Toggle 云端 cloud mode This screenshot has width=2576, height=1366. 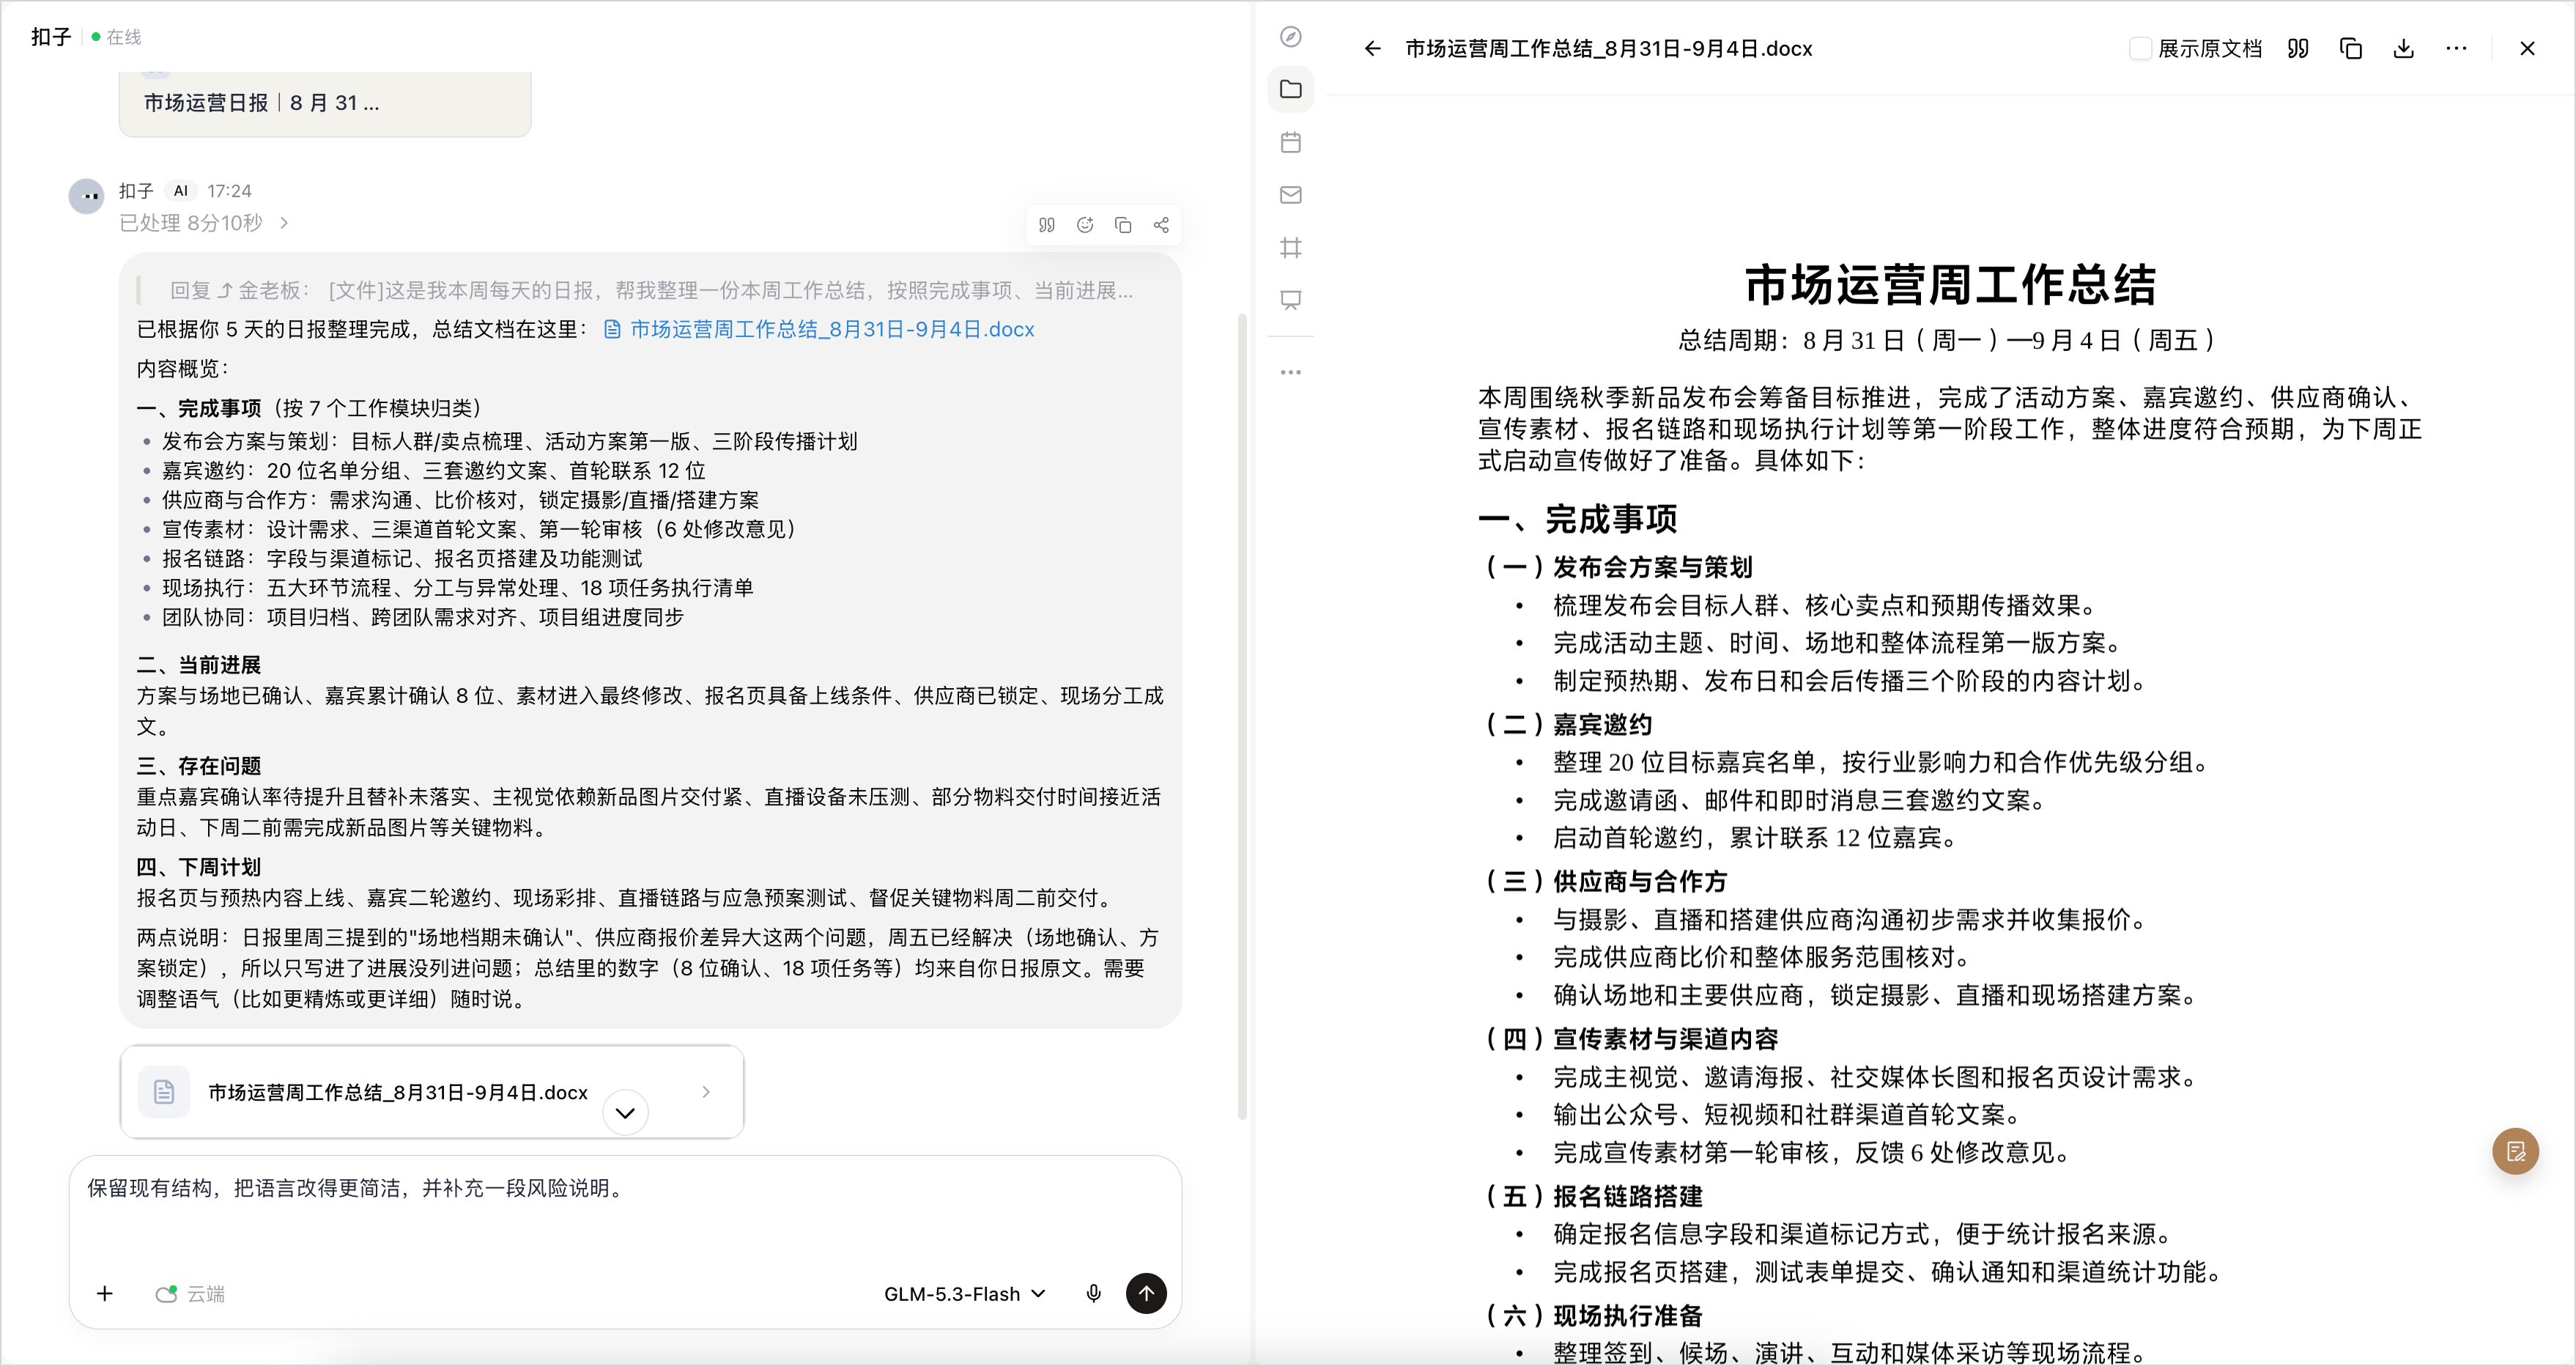coord(190,1293)
